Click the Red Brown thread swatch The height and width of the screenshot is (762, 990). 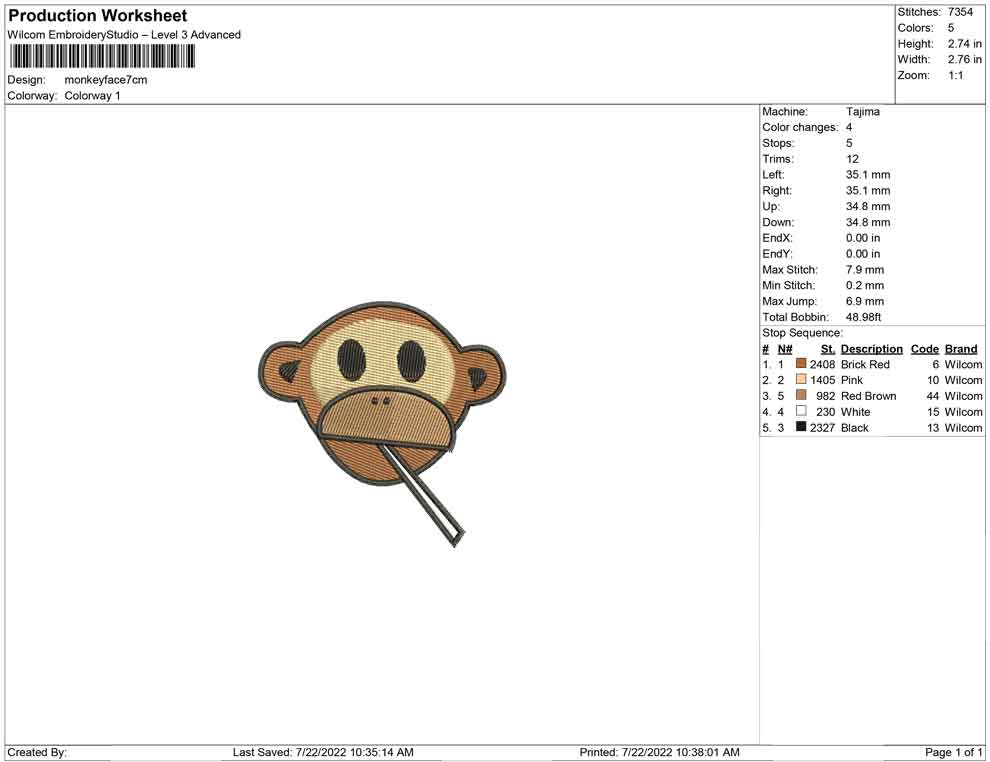[x=801, y=396]
